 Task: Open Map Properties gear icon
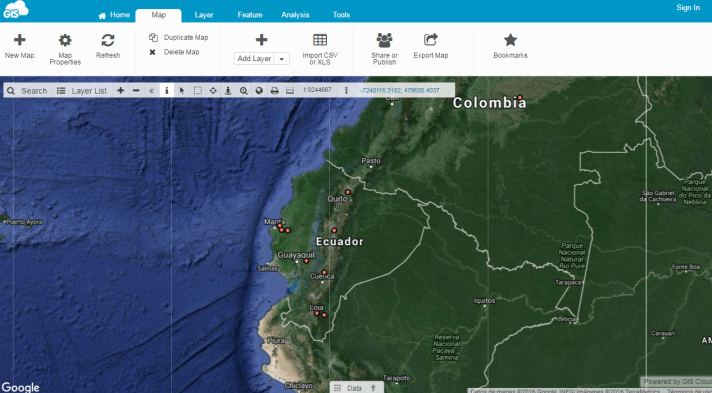(65, 40)
